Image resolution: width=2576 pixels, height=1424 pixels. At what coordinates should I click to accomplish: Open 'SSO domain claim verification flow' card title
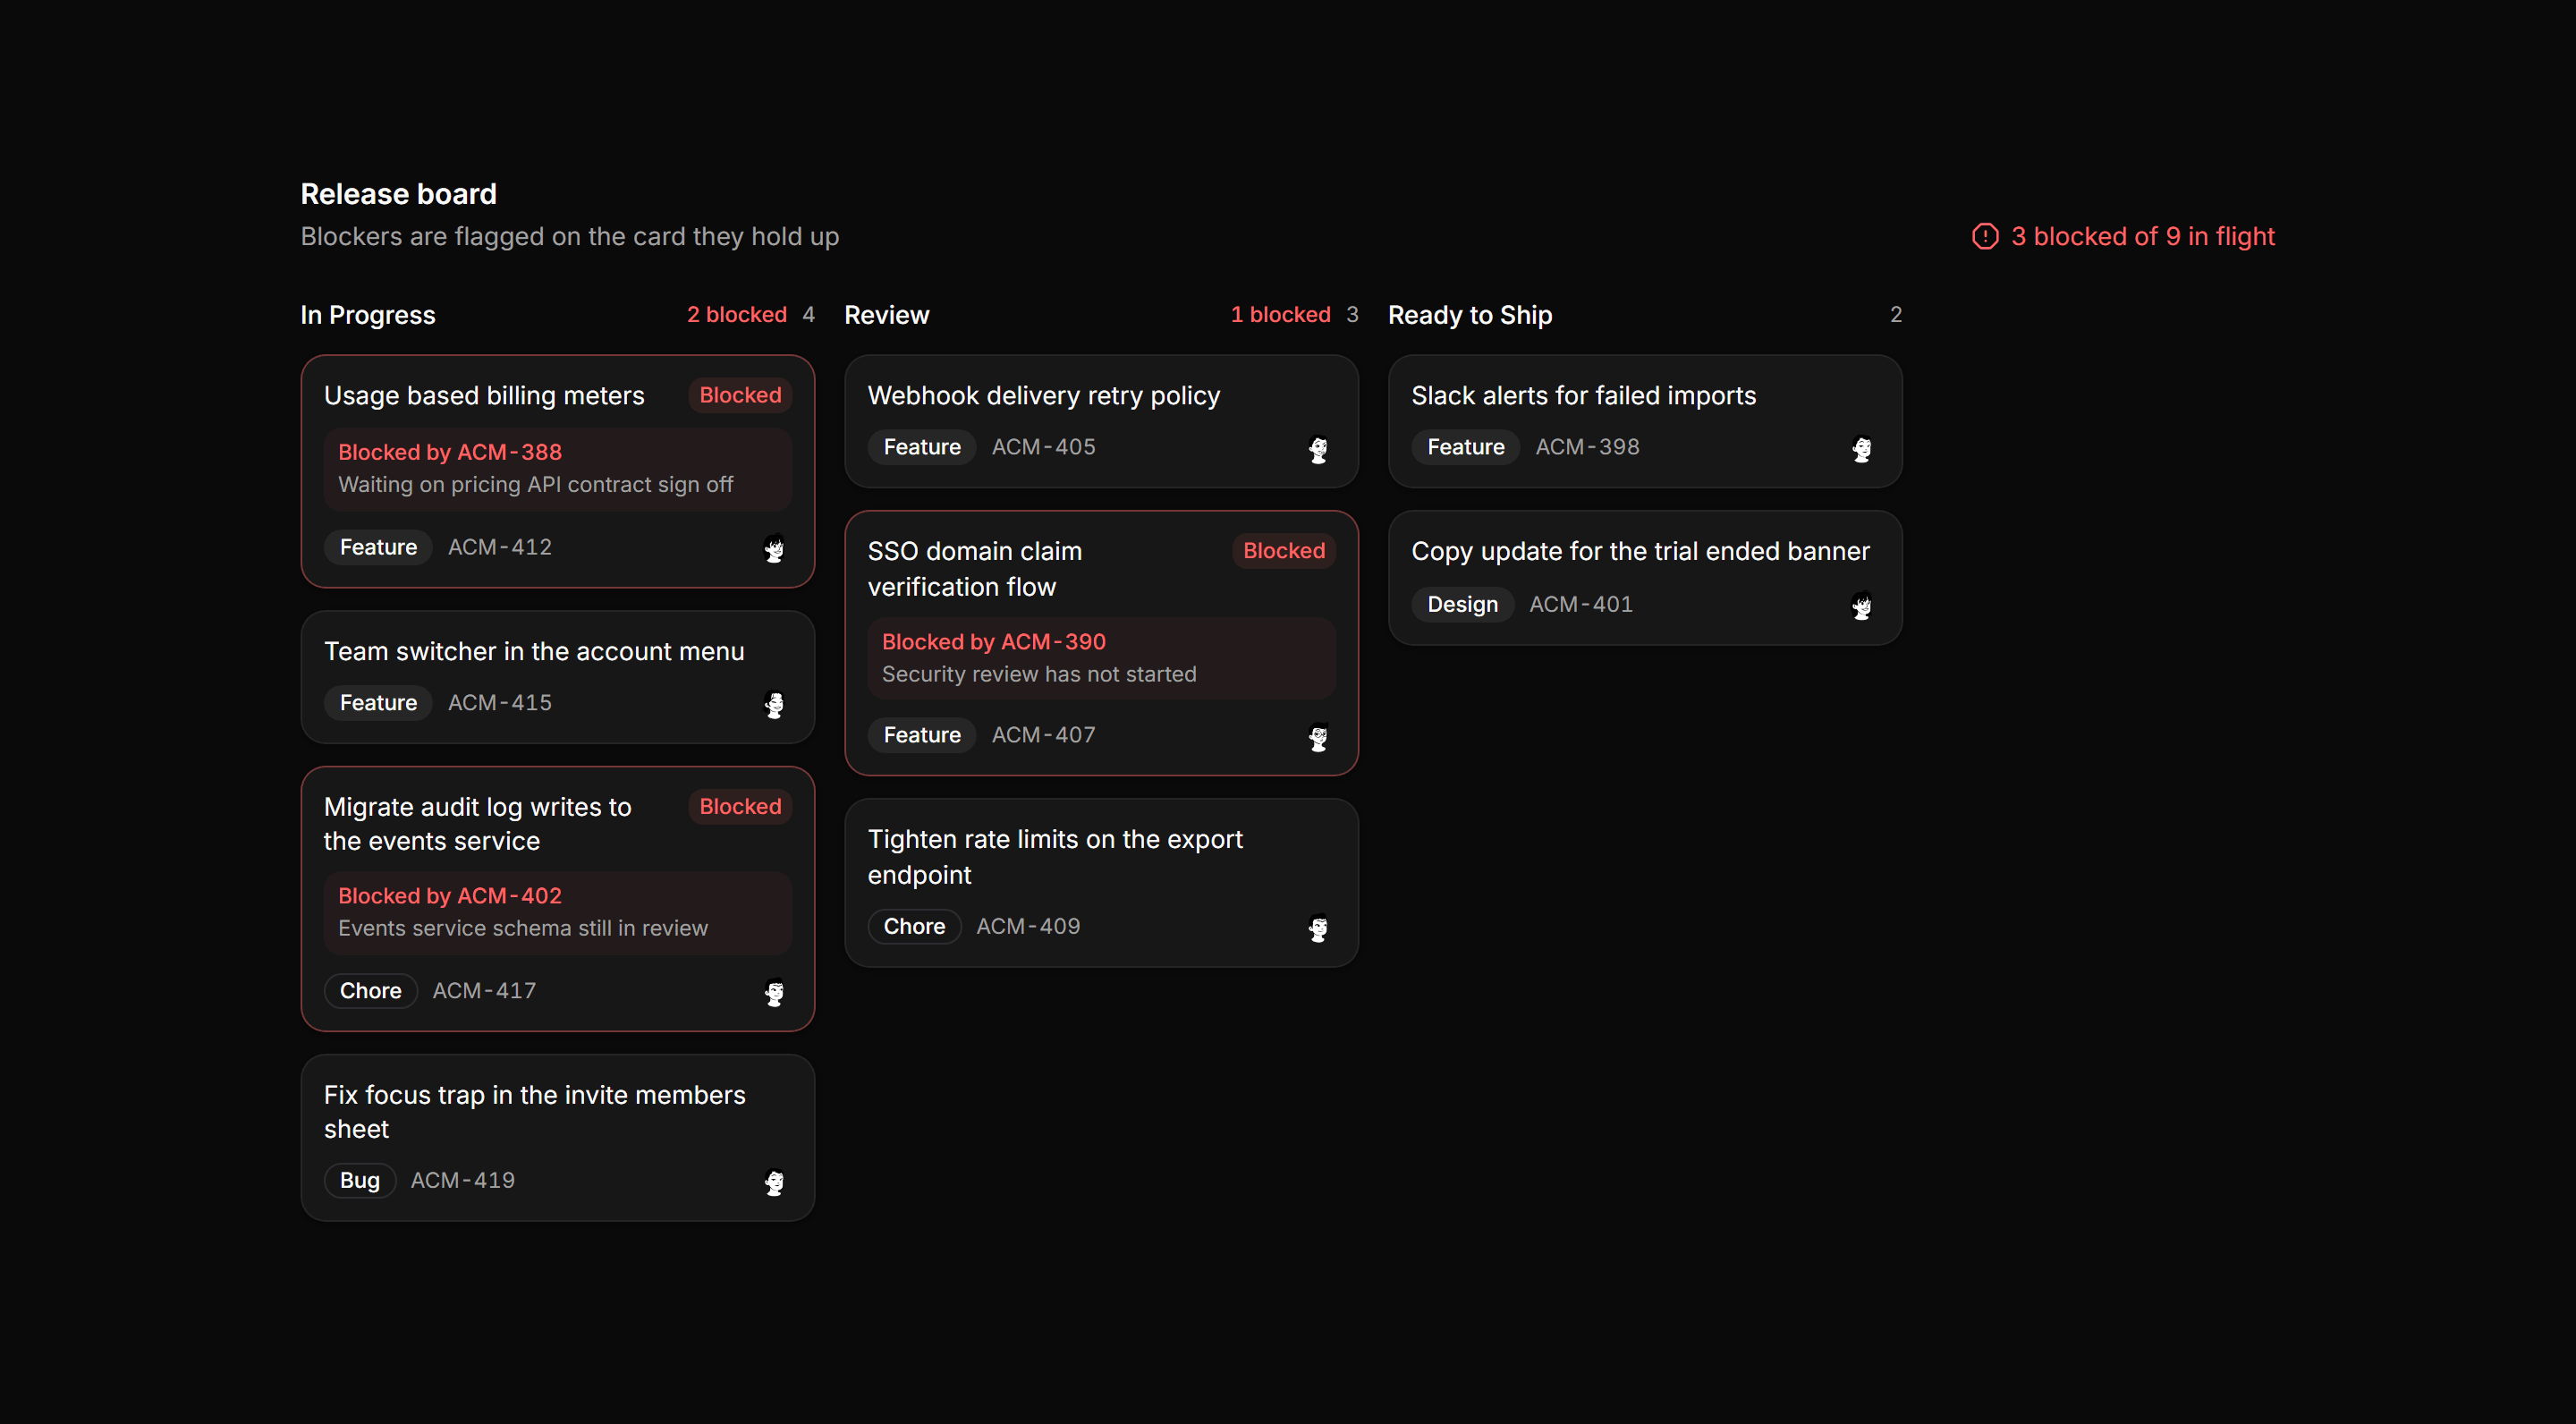point(975,569)
